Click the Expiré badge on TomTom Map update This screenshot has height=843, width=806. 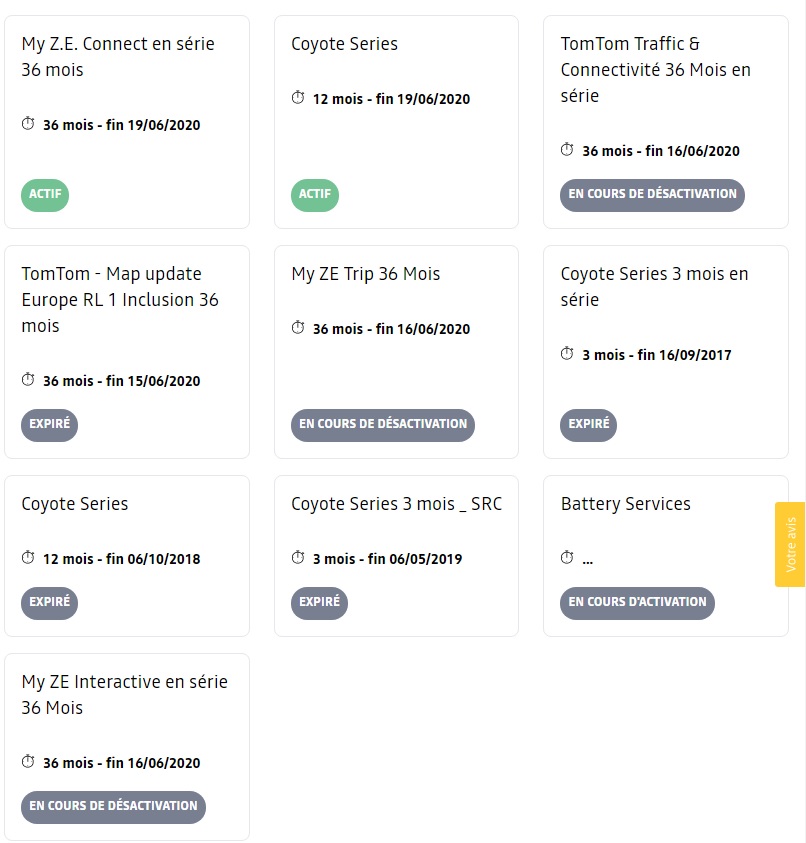(x=49, y=425)
